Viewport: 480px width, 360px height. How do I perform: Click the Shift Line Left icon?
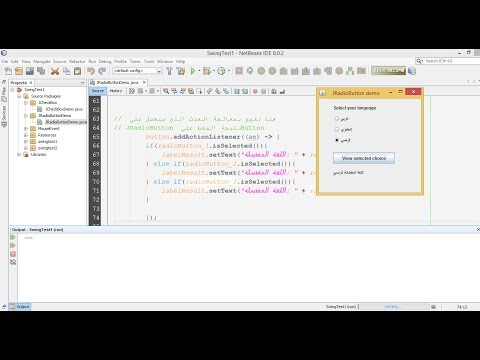(237, 91)
